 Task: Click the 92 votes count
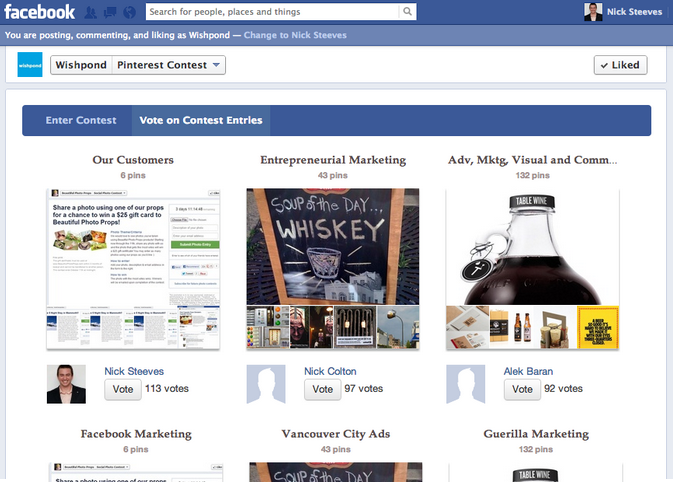563,388
